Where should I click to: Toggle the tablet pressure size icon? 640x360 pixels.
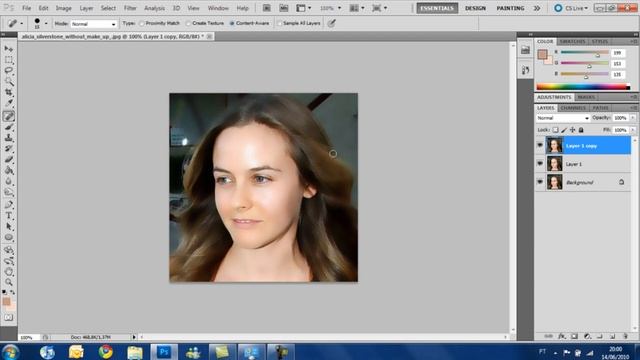point(331,23)
